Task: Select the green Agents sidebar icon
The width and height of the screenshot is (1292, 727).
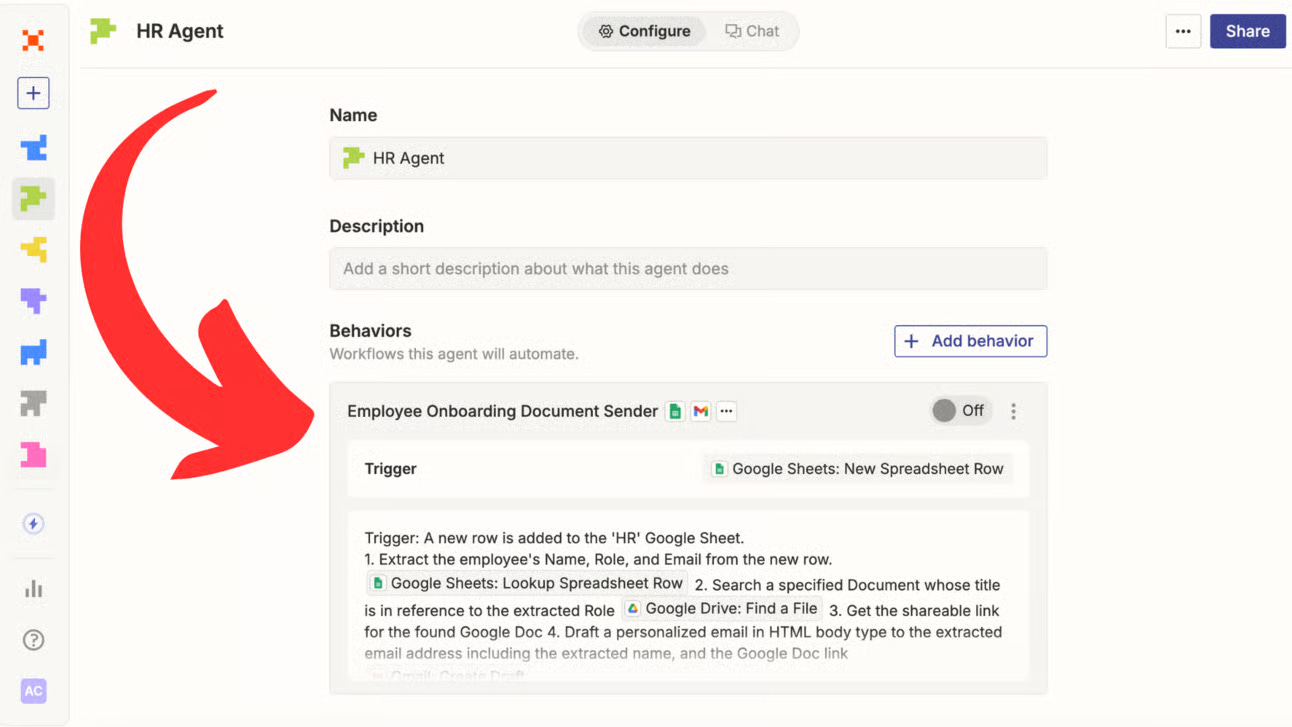Action: click(33, 198)
